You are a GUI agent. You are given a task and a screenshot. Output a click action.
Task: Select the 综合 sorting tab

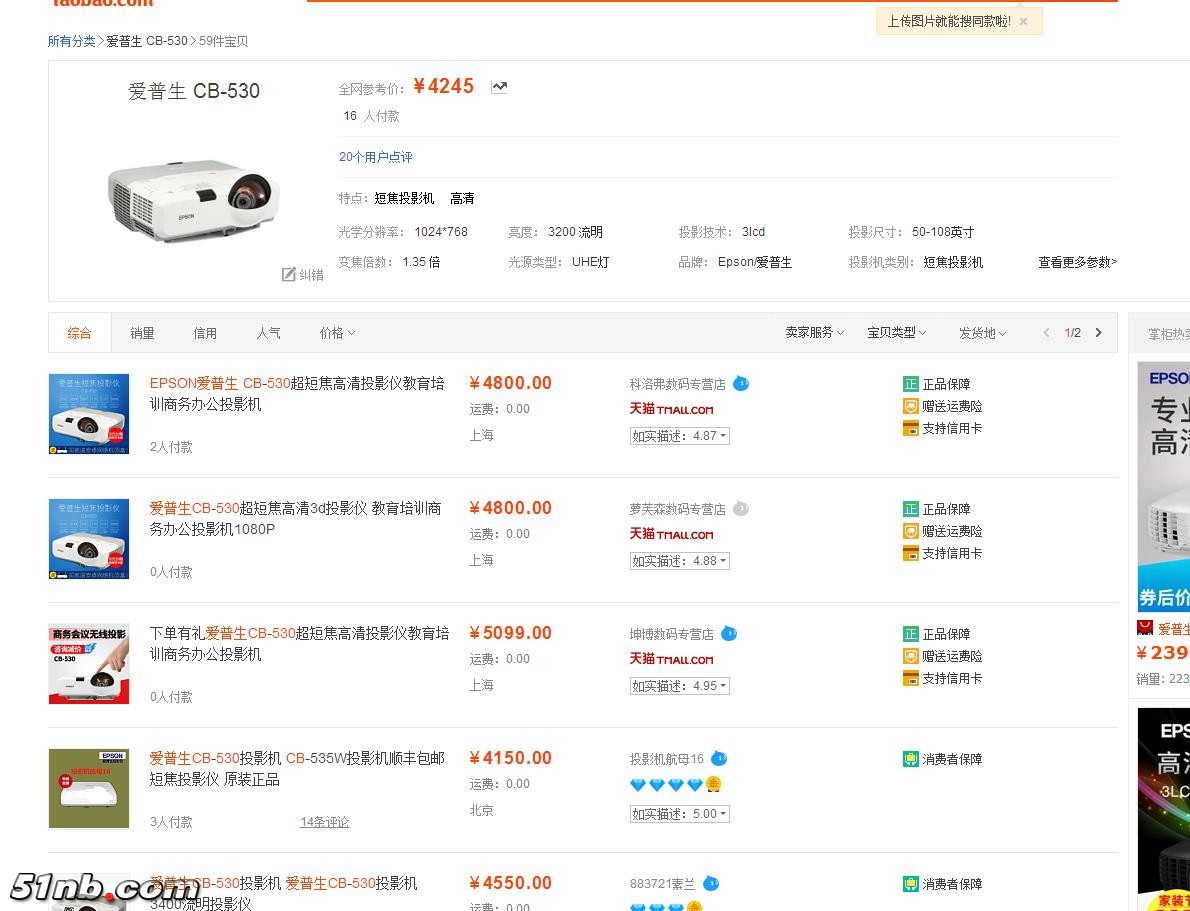pyautogui.click(x=80, y=332)
